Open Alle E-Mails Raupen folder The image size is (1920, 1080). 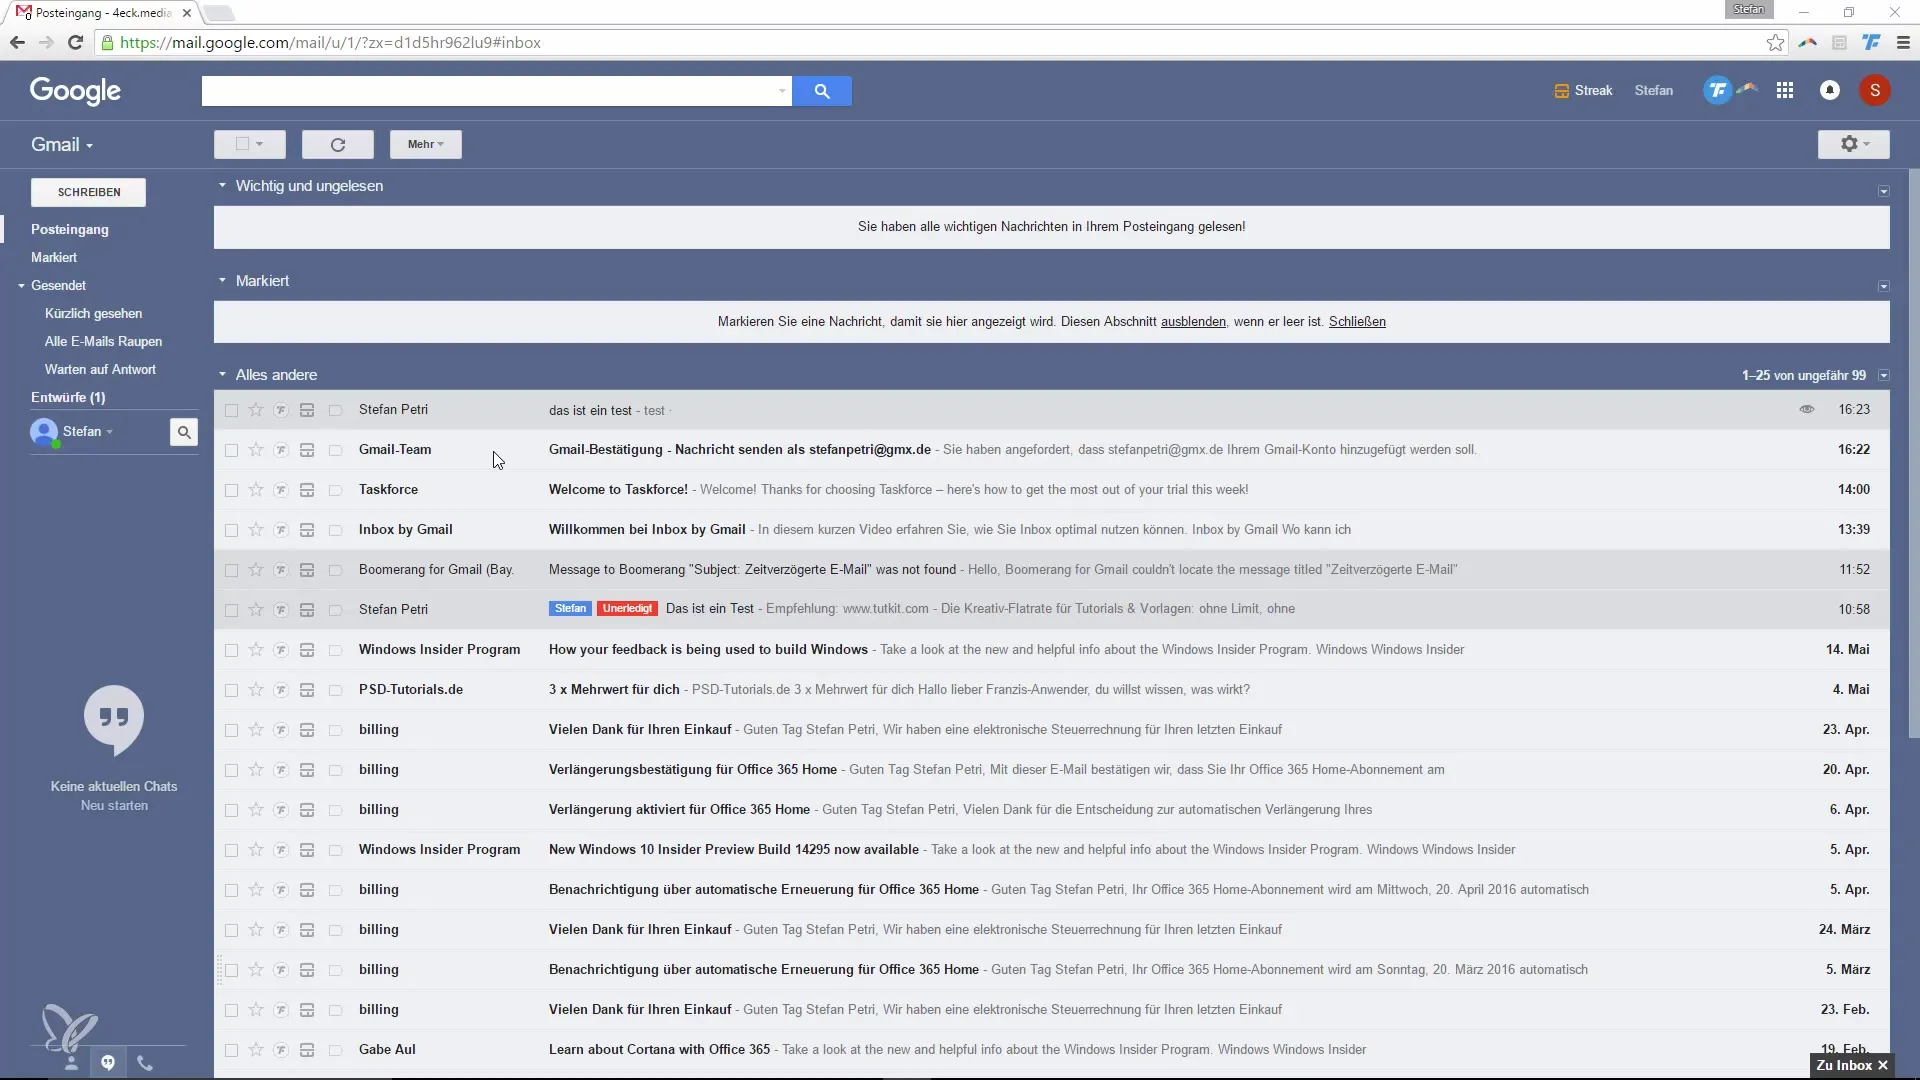point(103,341)
